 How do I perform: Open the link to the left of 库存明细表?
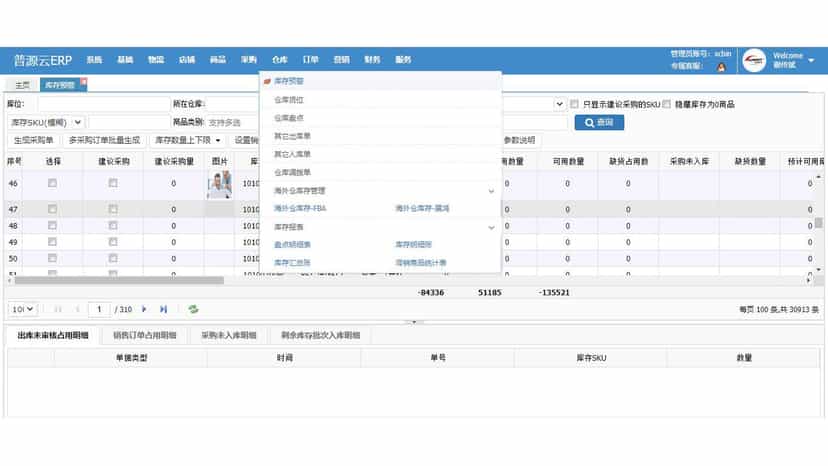tap(292, 245)
